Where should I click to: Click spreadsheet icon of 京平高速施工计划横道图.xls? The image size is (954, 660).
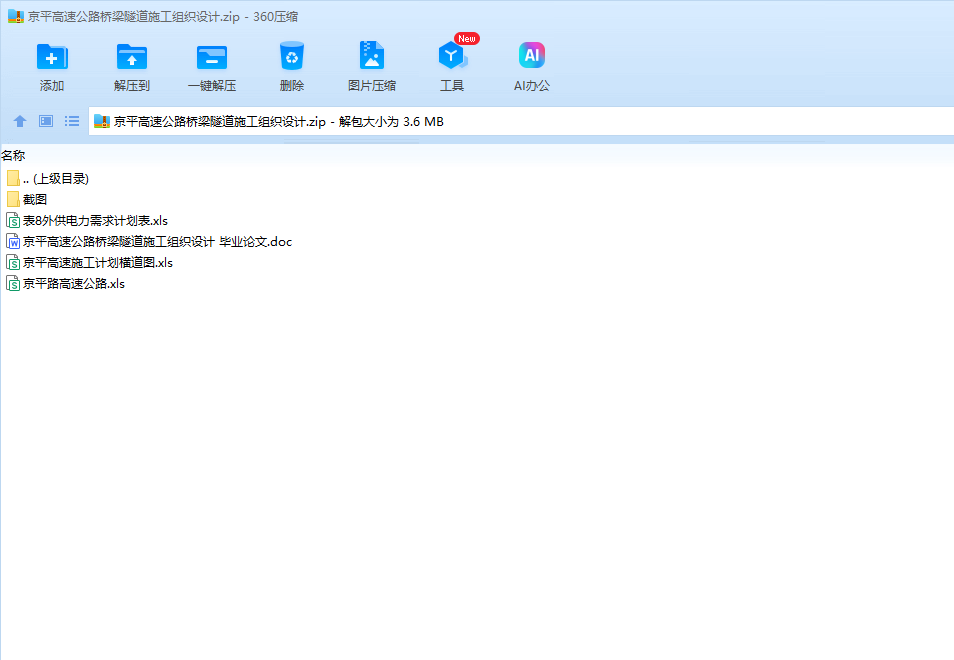coord(13,262)
